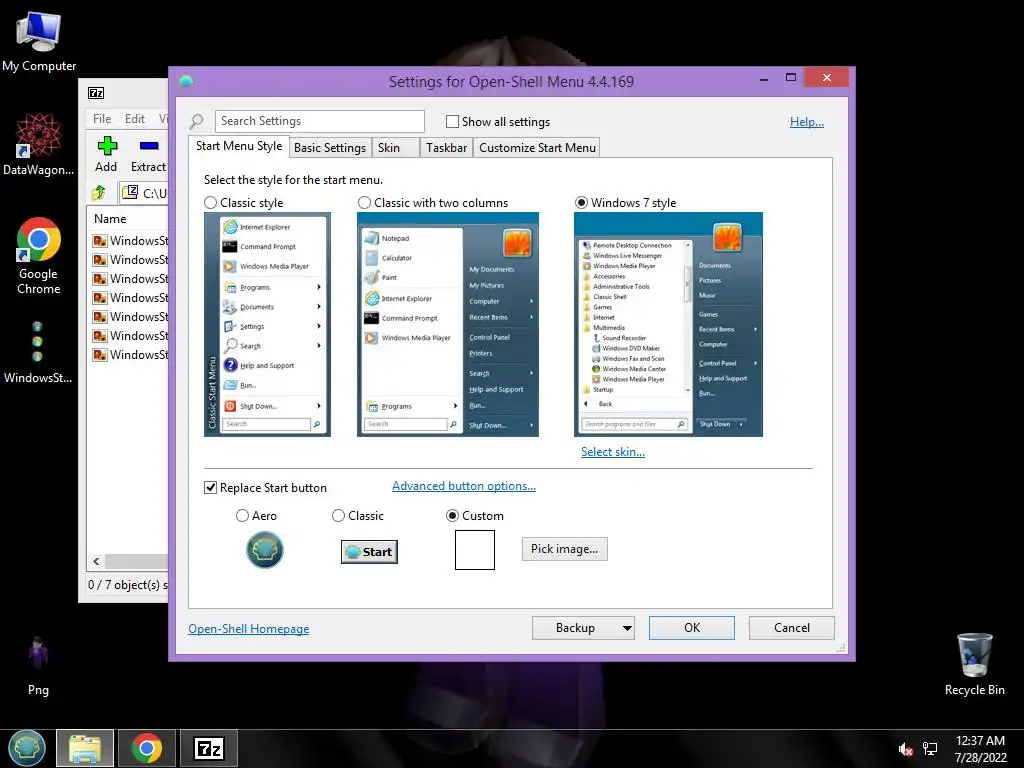Select the Windows 7 style radio button
Screen dimensions: 1024x768
581,202
